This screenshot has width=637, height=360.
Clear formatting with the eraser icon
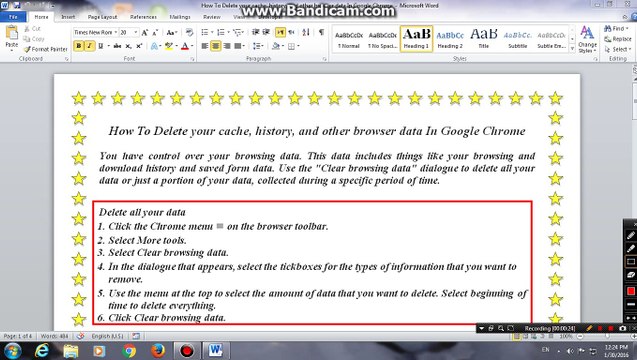coord(189,33)
